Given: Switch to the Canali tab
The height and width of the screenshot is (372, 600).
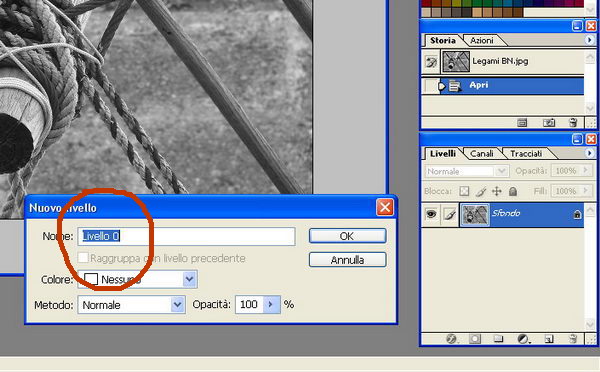Looking at the screenshot, I should (x=481, y=153).
